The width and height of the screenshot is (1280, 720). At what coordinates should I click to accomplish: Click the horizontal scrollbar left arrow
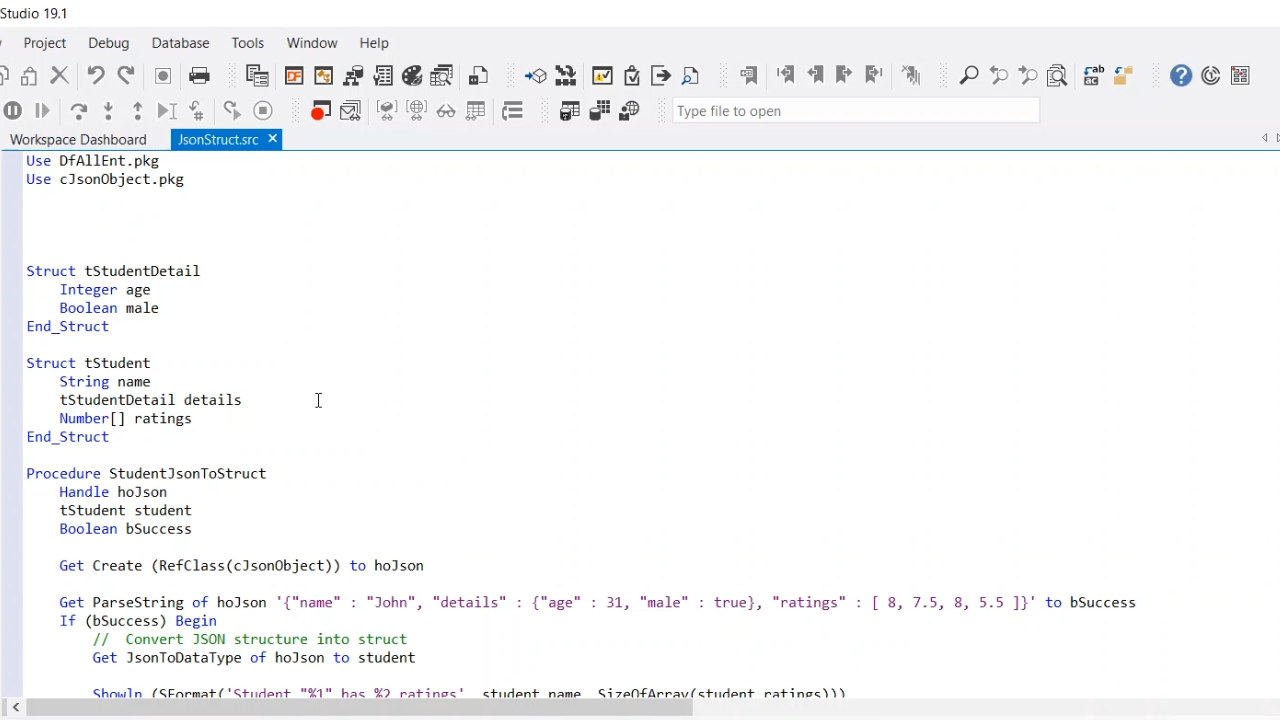click(15, 708)
